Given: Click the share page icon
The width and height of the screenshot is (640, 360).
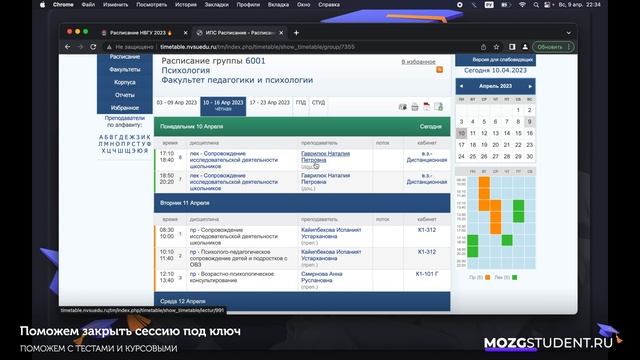Looking at the screenshot, I should point(483,47).
